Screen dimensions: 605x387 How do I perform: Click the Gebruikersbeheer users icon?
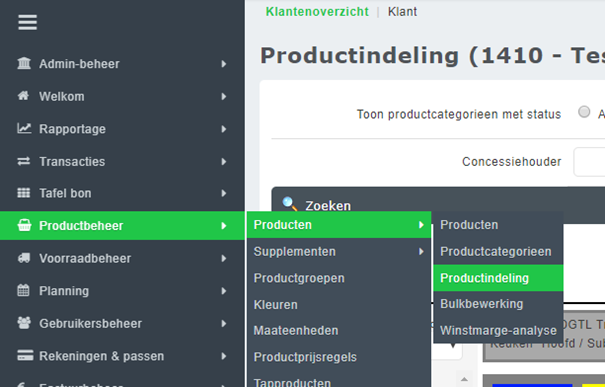click(x=24, y=323)
